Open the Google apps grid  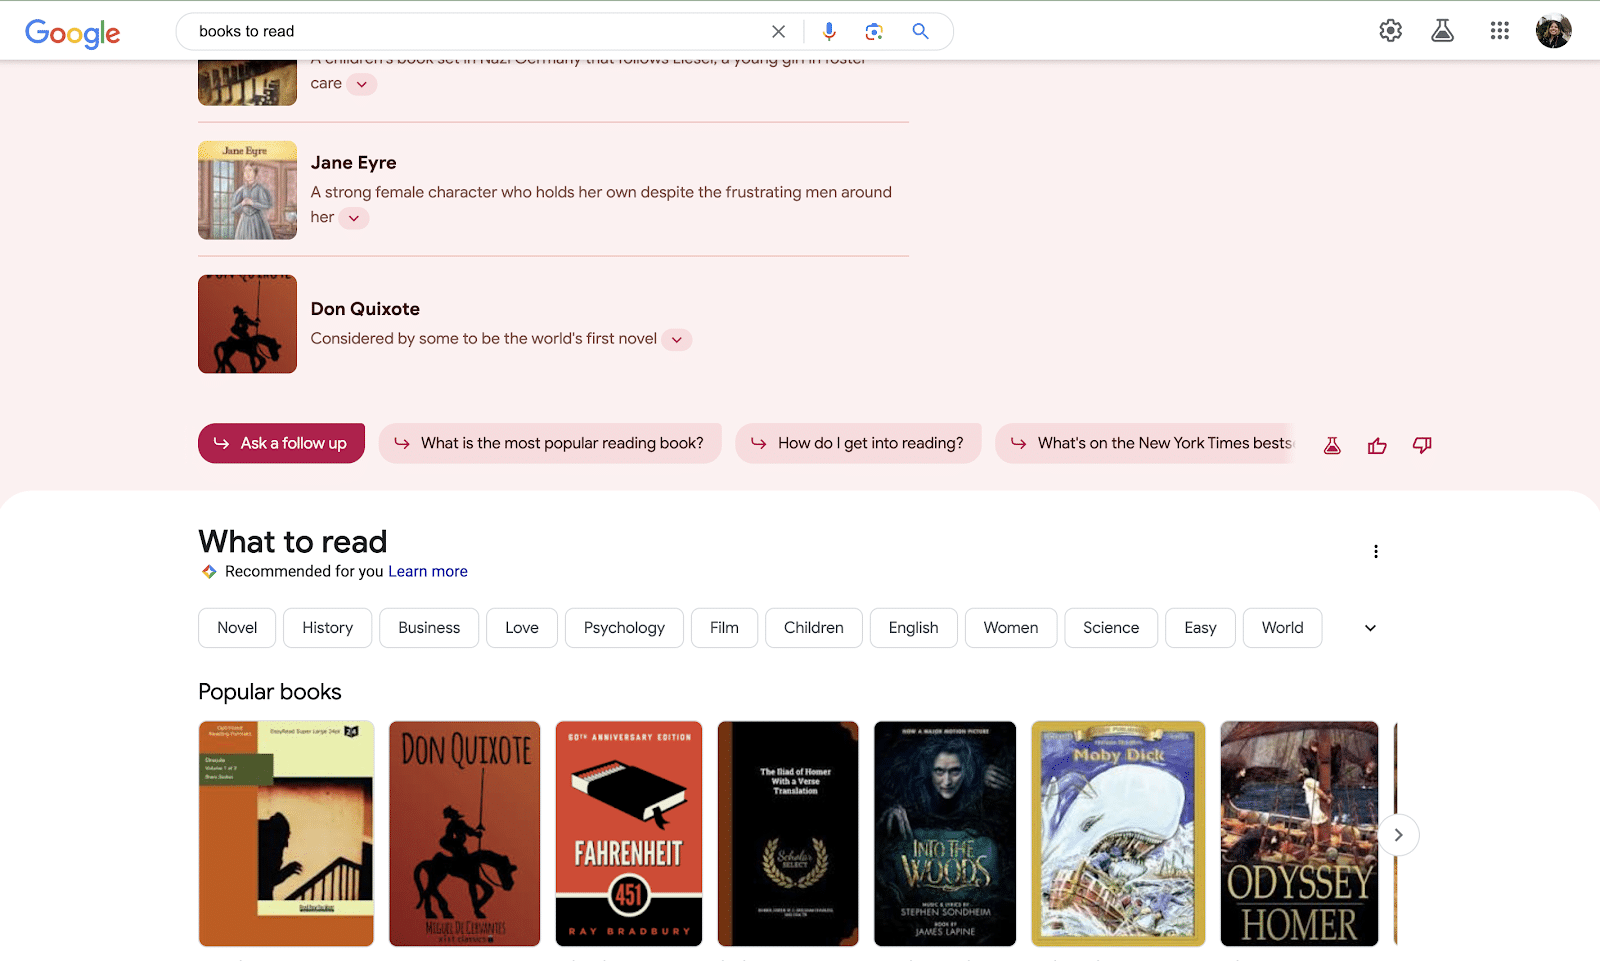coord(1499,31)
